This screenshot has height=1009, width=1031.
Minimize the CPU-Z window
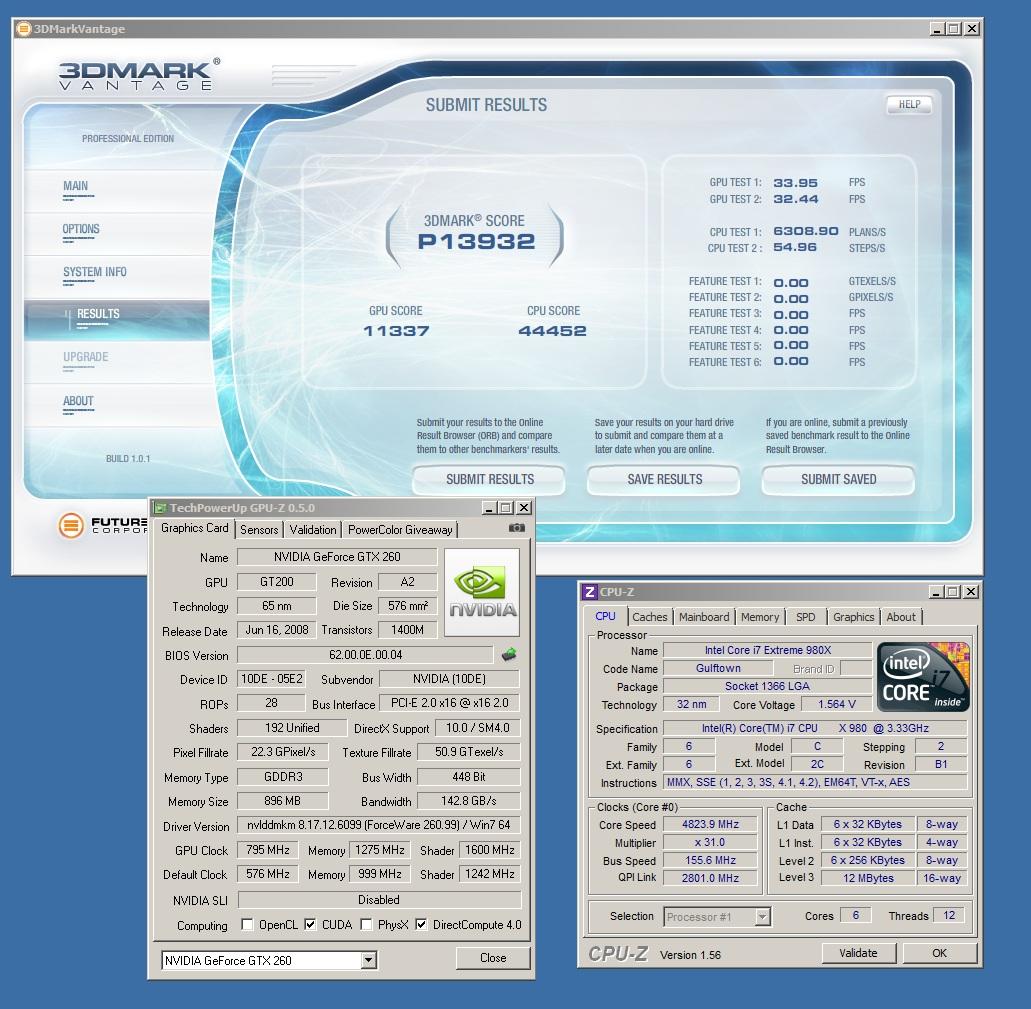tap(936, 592)
